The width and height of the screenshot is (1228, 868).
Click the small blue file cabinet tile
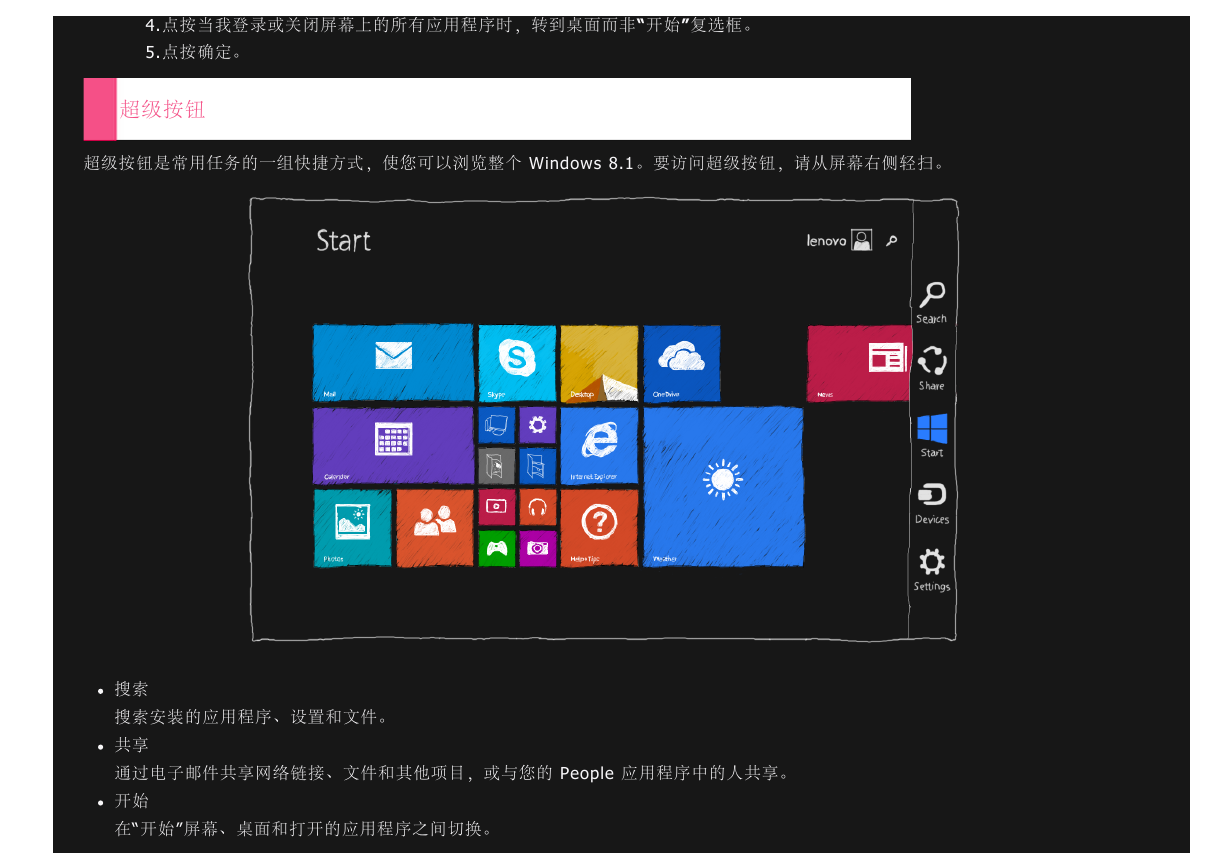point(537,466)
